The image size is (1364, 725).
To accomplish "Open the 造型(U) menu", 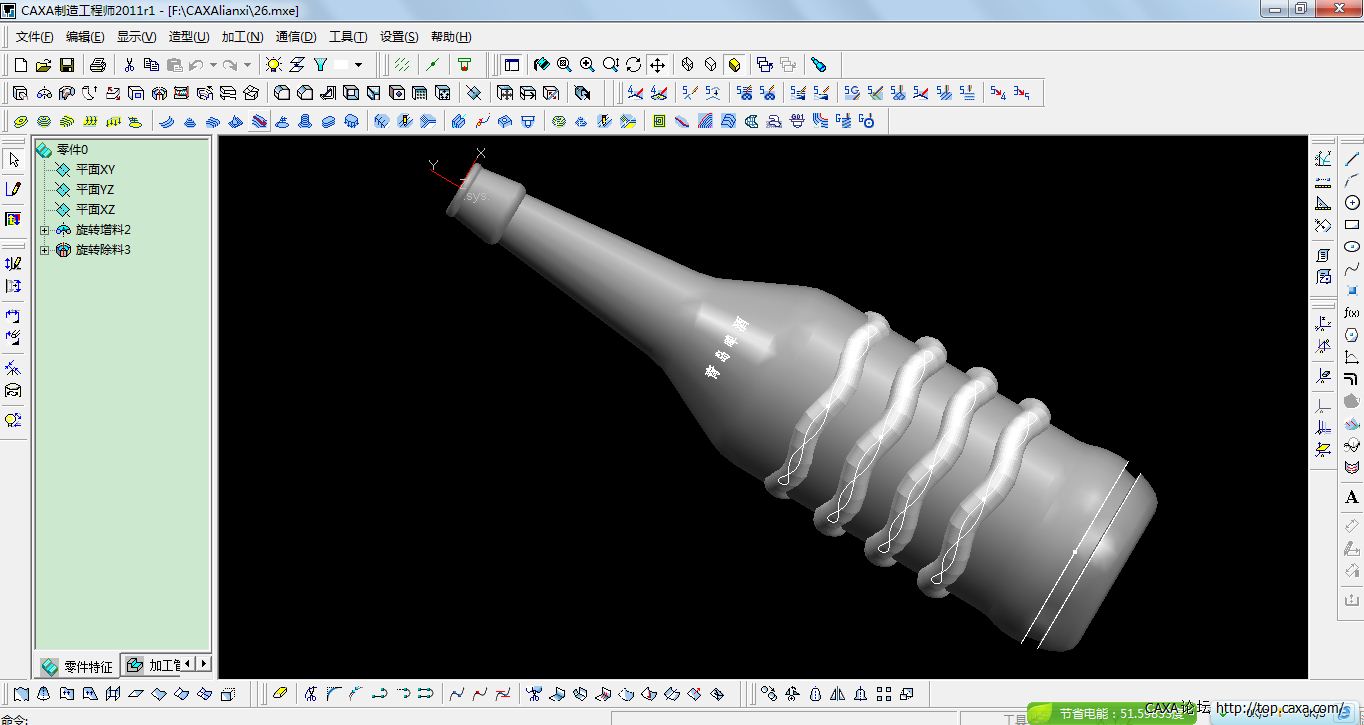I will 188,37.
